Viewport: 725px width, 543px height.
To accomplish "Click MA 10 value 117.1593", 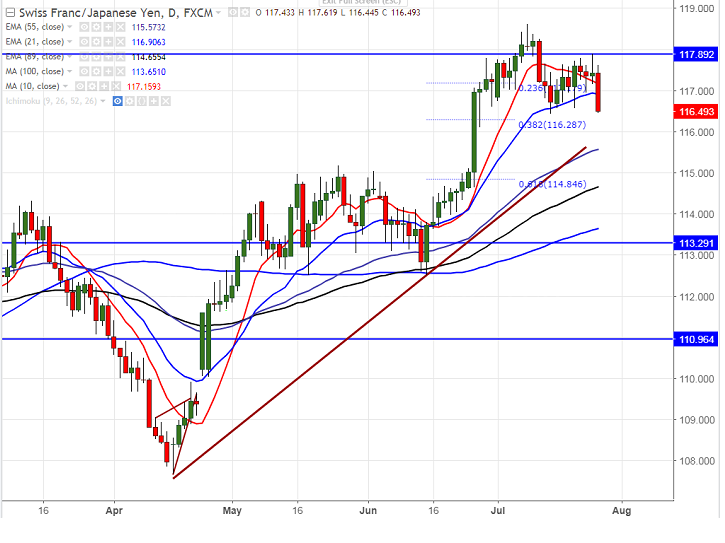I will pyautogui.click(x=144, y=86).
